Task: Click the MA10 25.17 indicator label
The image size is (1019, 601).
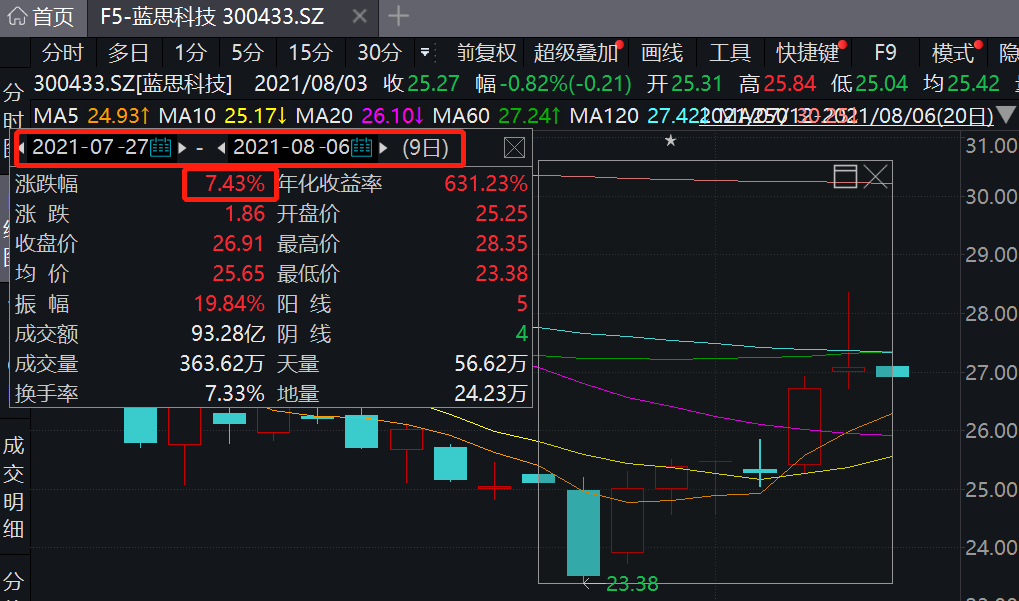Action: [x=223, y=116]
